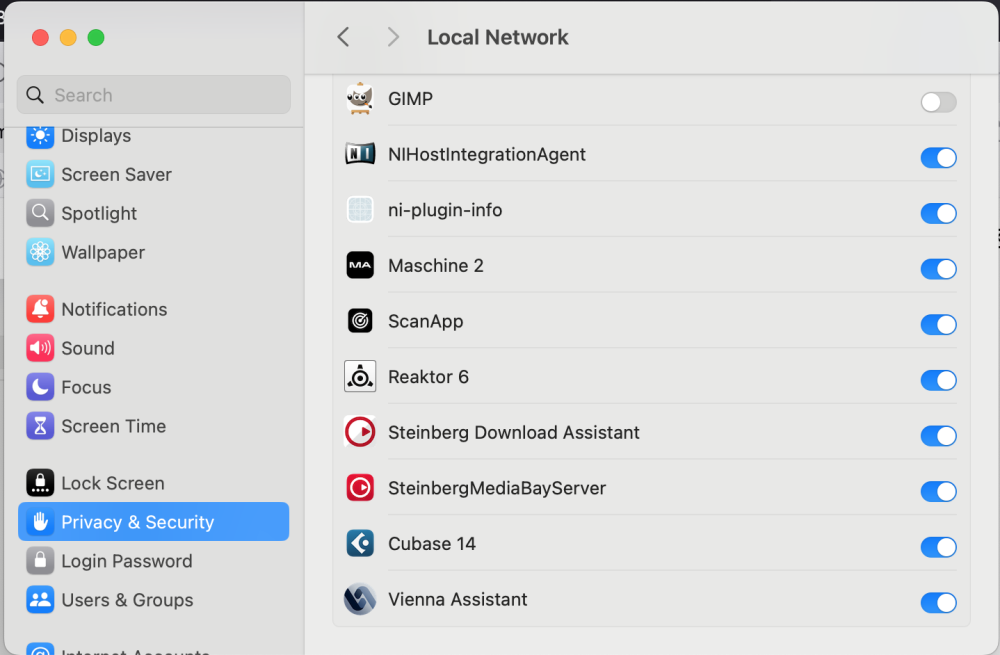This screenshot has width=1000, height=655.
Task: Disable Cubase 14 local network access
Action: point(938,547)
